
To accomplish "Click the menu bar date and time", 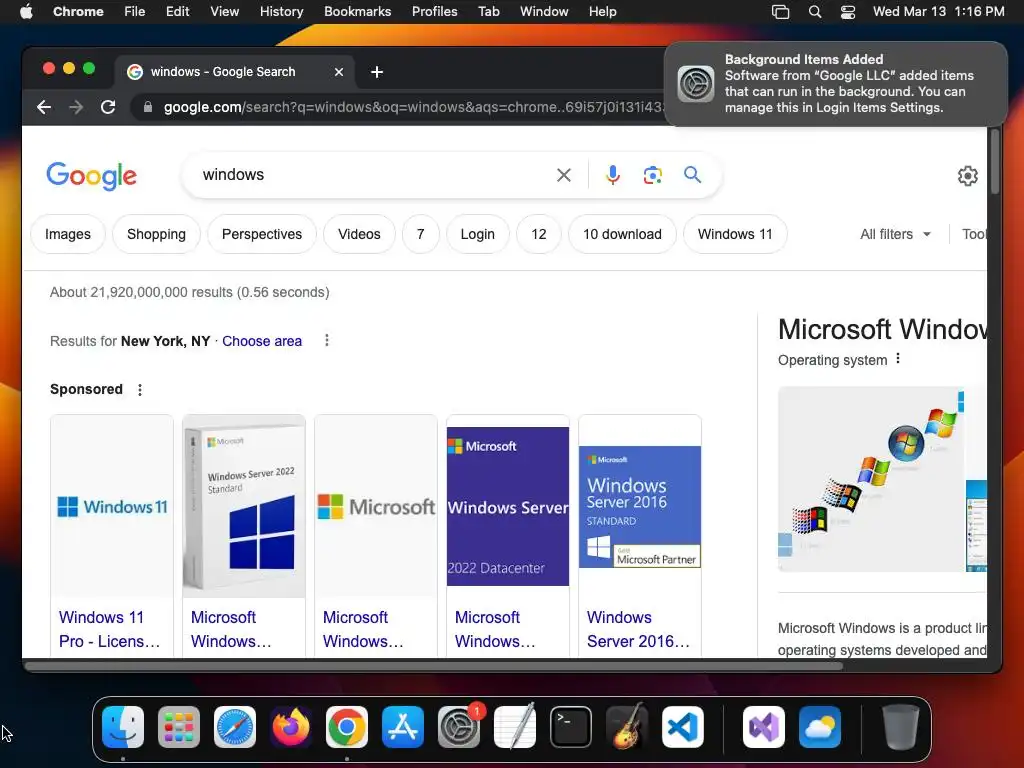I will click(938, 12).
